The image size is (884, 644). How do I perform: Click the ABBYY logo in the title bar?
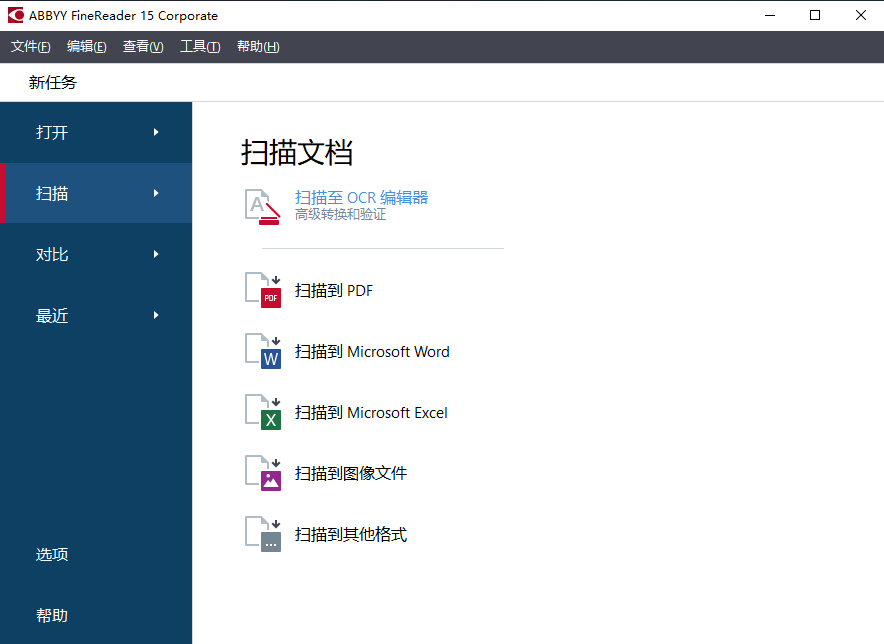tap(14, 14)
